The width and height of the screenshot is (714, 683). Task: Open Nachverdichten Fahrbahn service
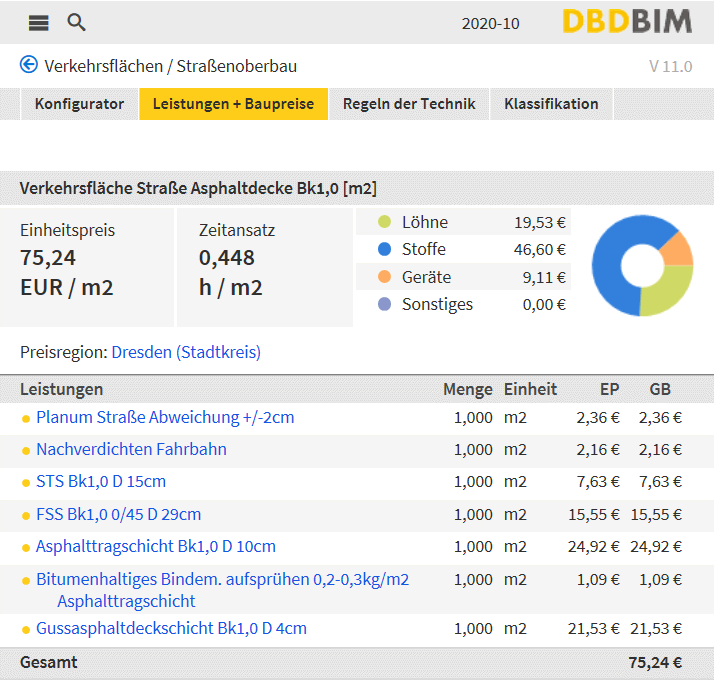click(131, 449)
